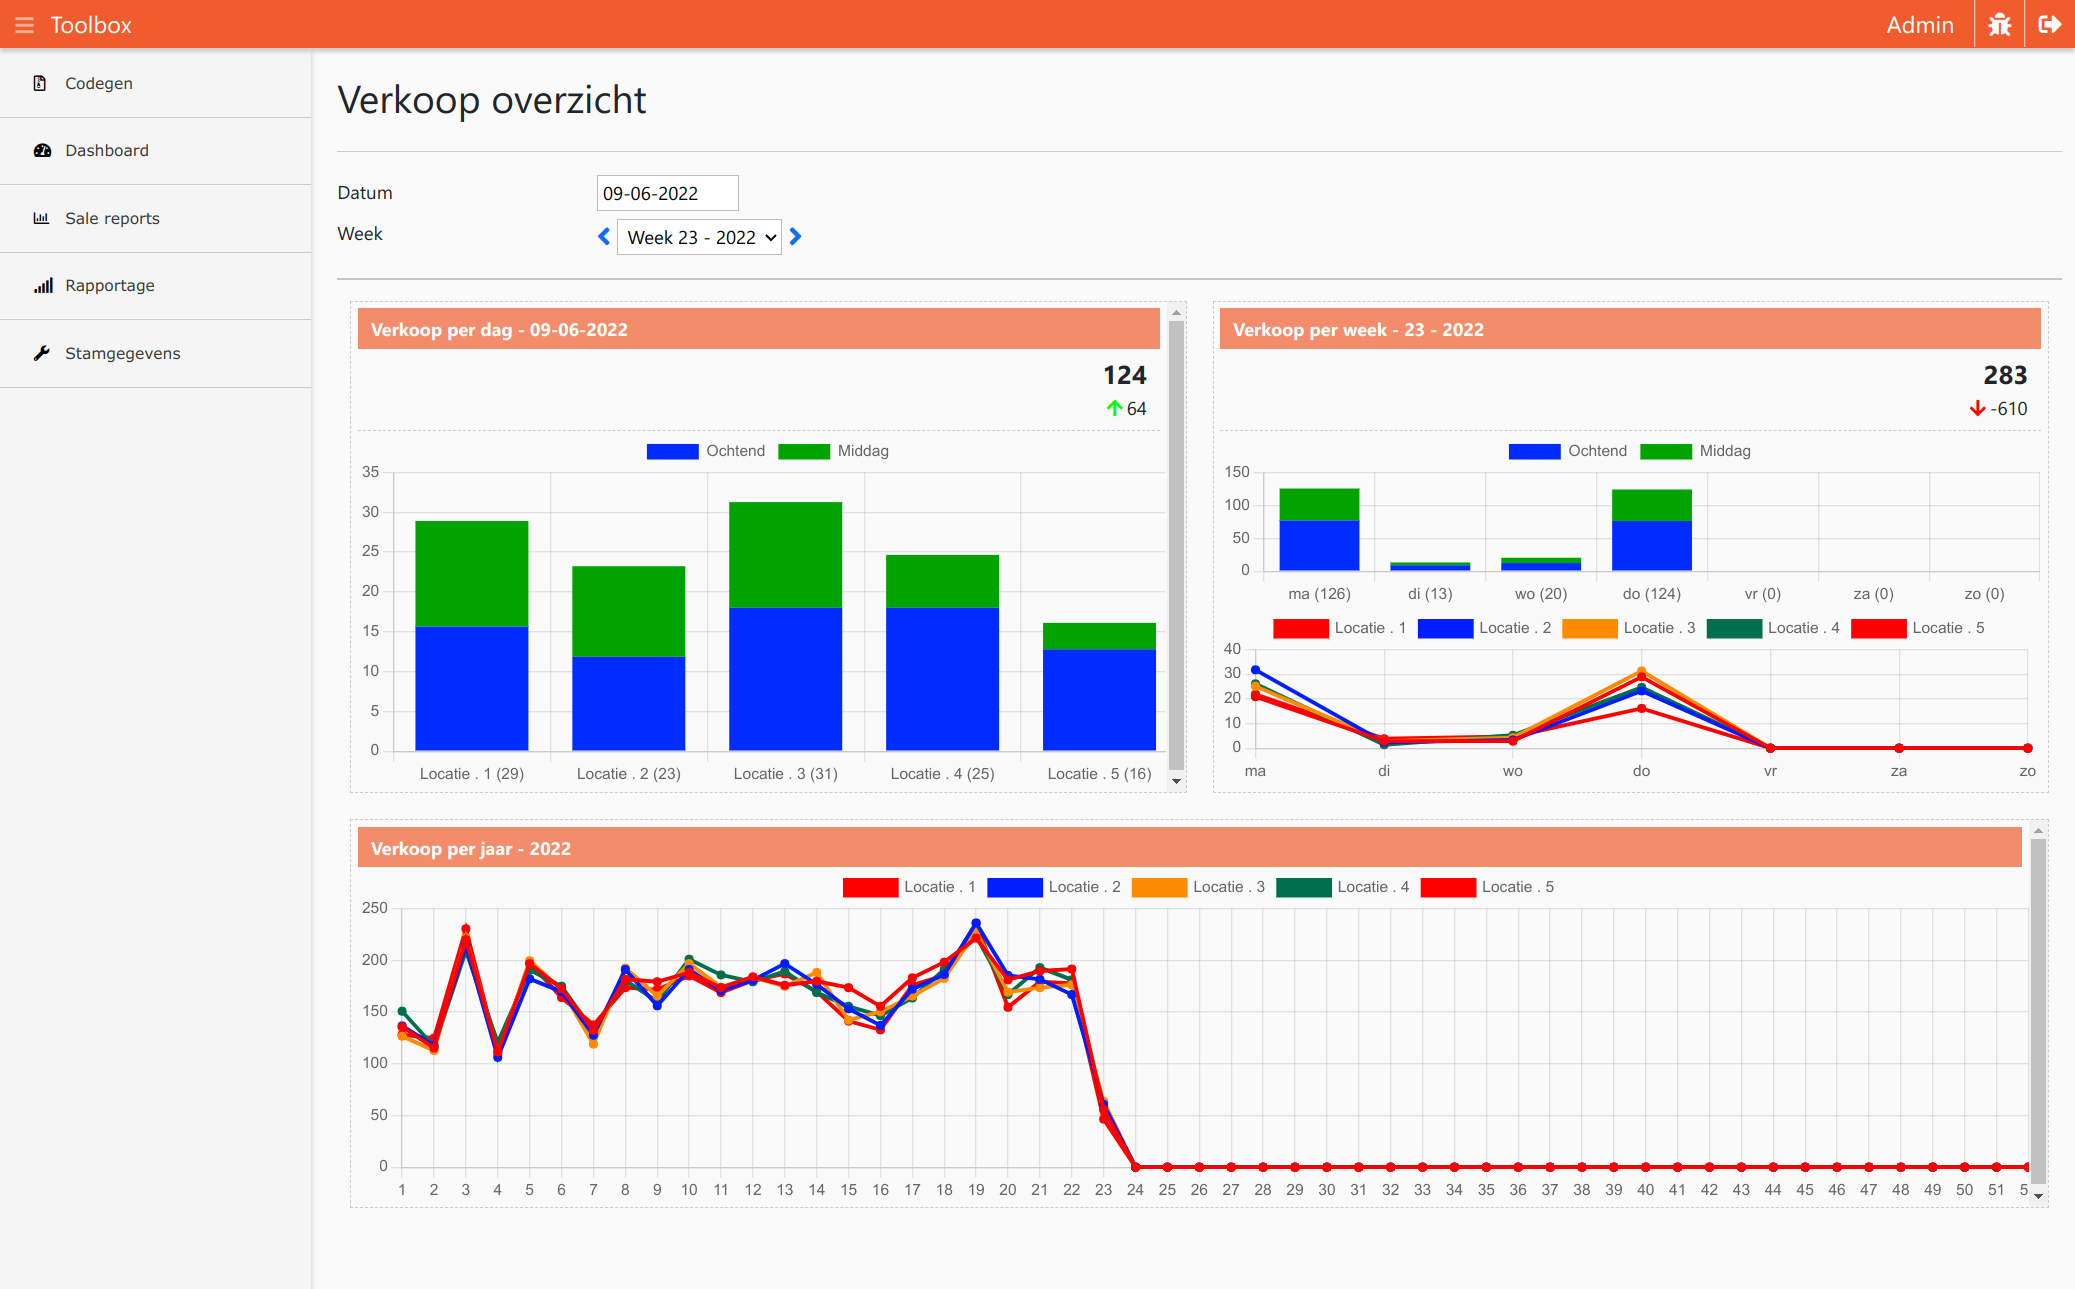Screen dimensions: 2075x1289
Task: Click the Verkoop per week header
Action: coord(1630,329)
